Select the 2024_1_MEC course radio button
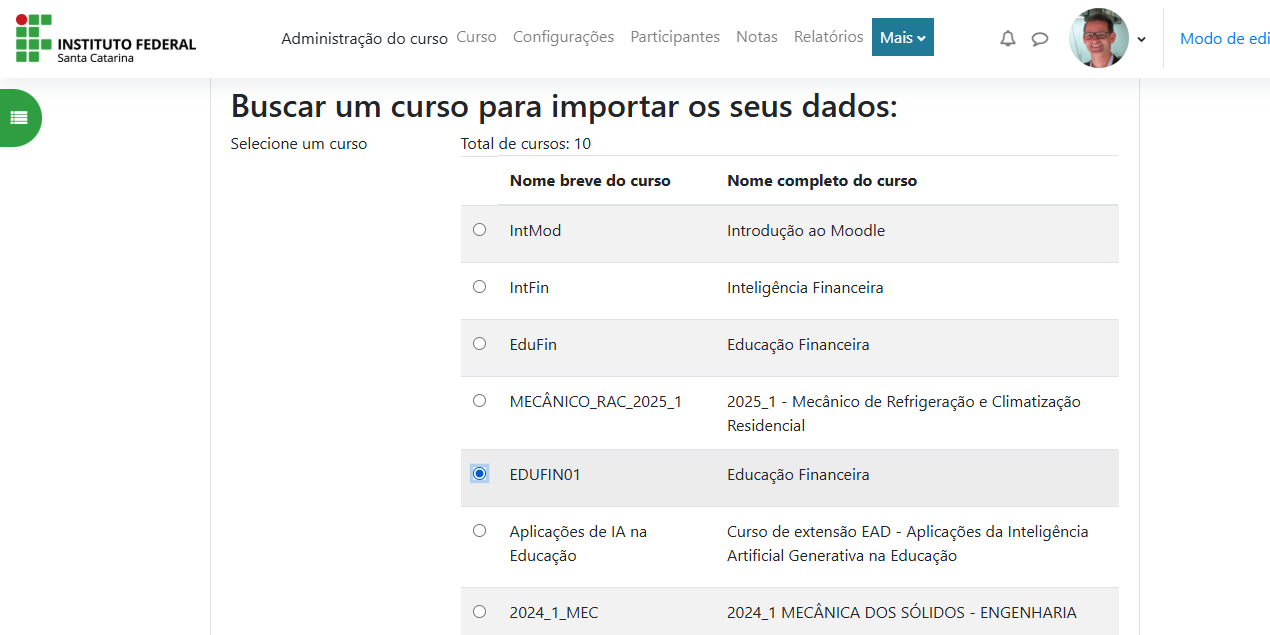1270x635 pixels. click(479, 612)
